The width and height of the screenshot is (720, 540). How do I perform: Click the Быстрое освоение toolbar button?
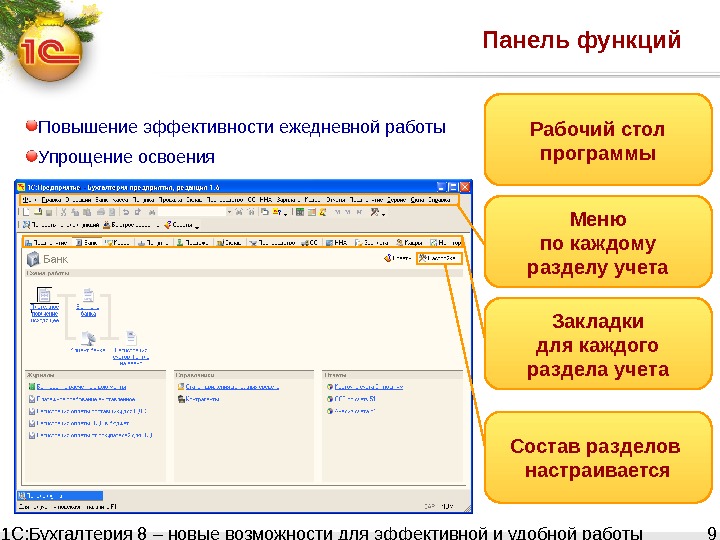tap(131, 225)
